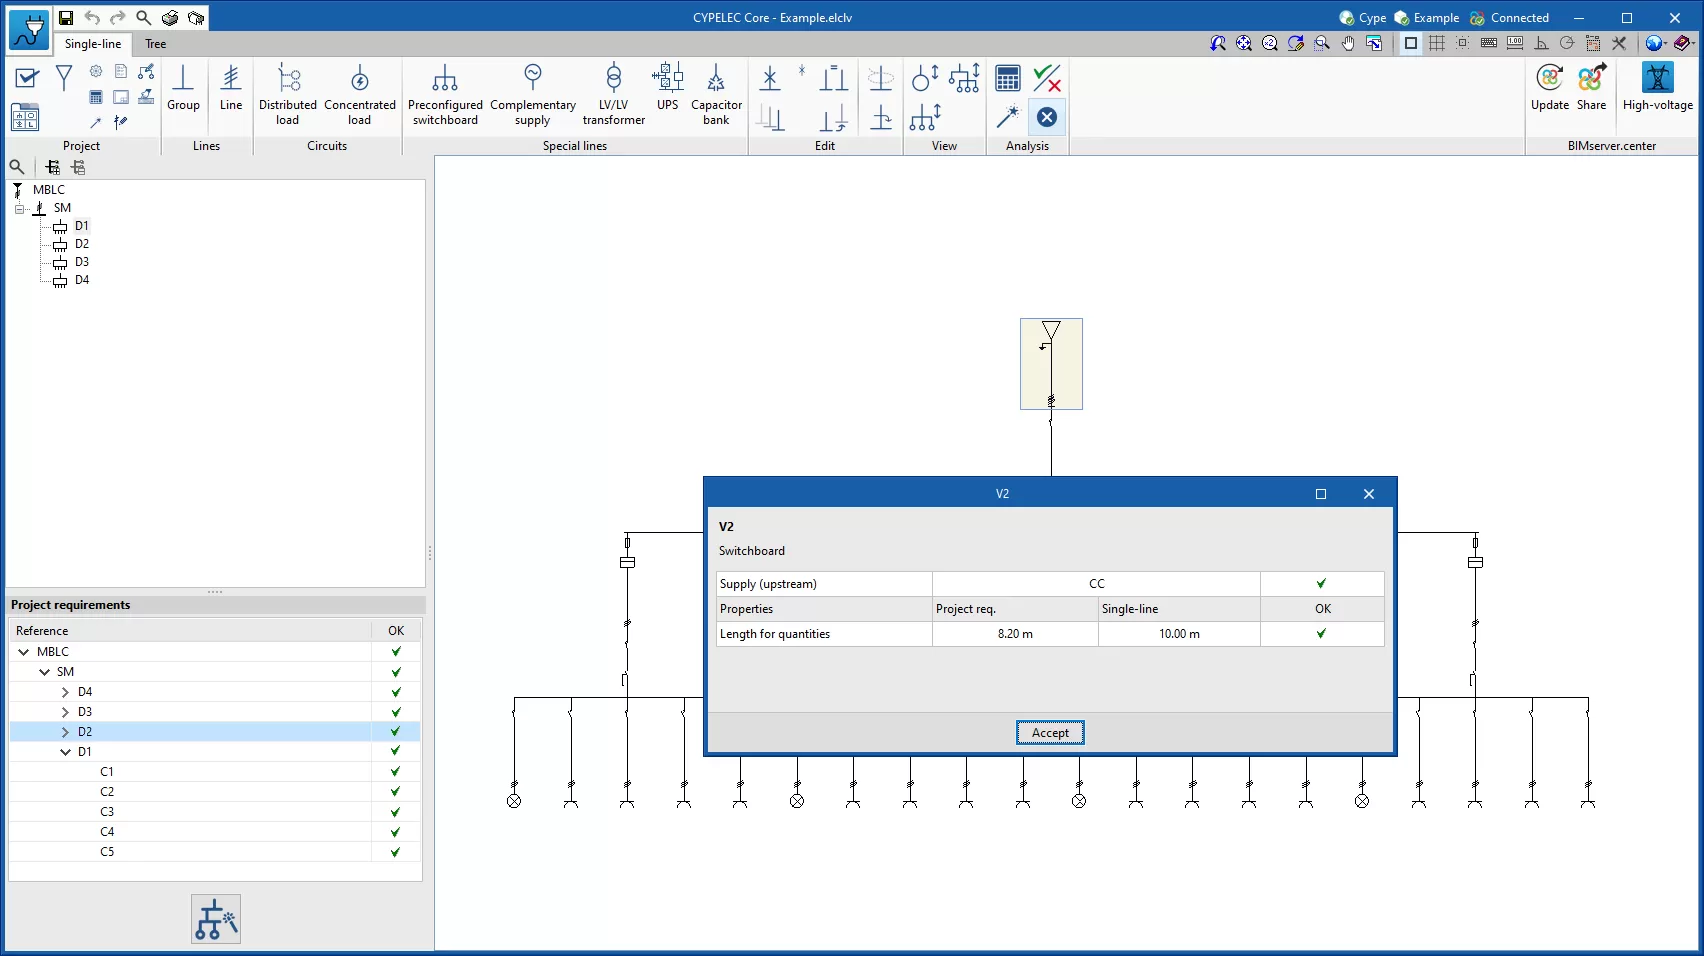Click the supply symbol box in diagram
The height and width of the screenshot is (956, 1704).
1051,364
